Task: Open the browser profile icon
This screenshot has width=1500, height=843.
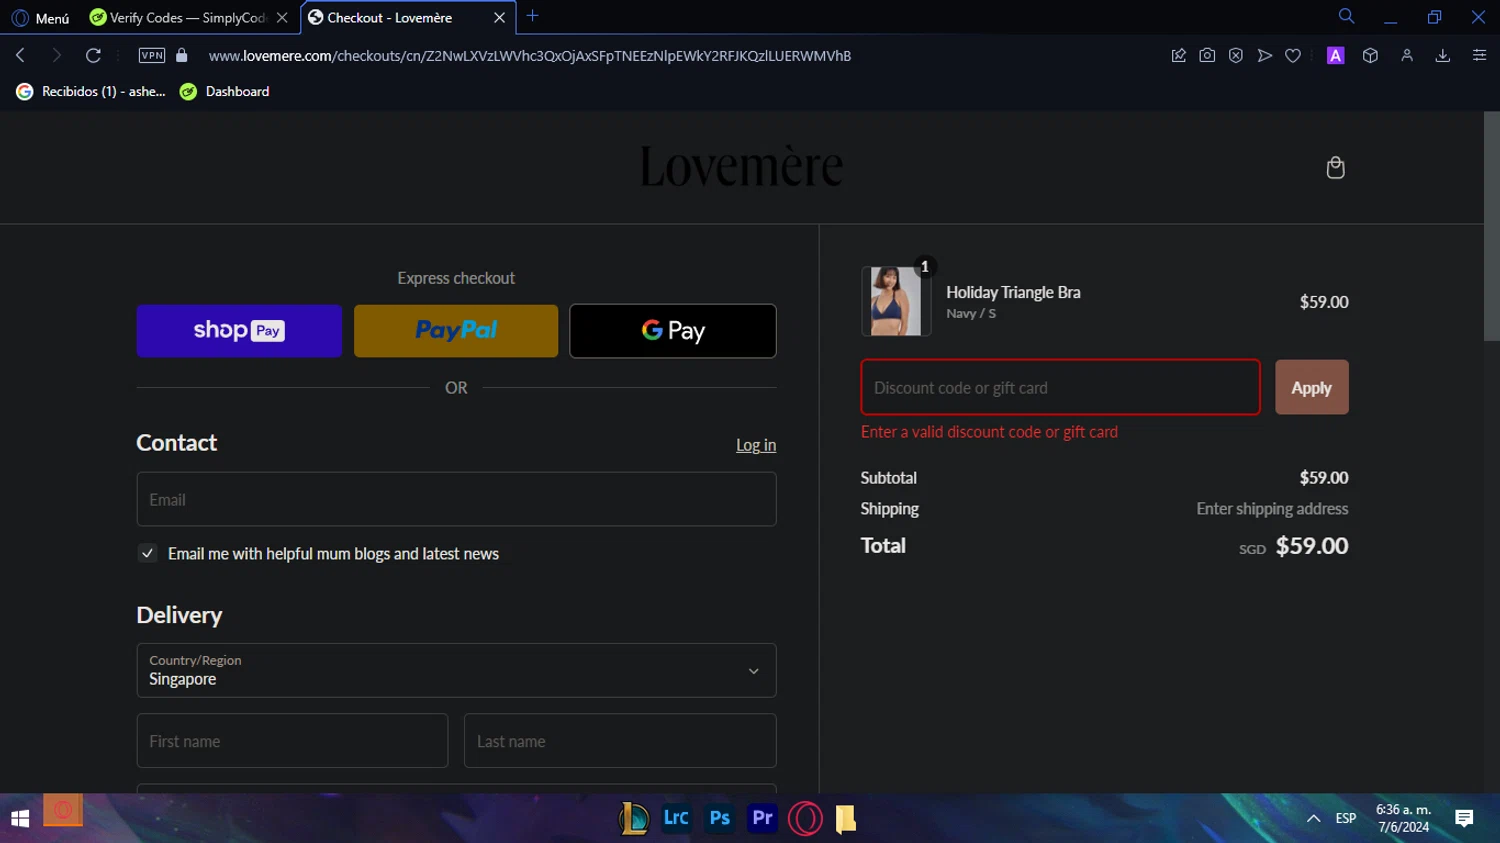Action: 1407,55
